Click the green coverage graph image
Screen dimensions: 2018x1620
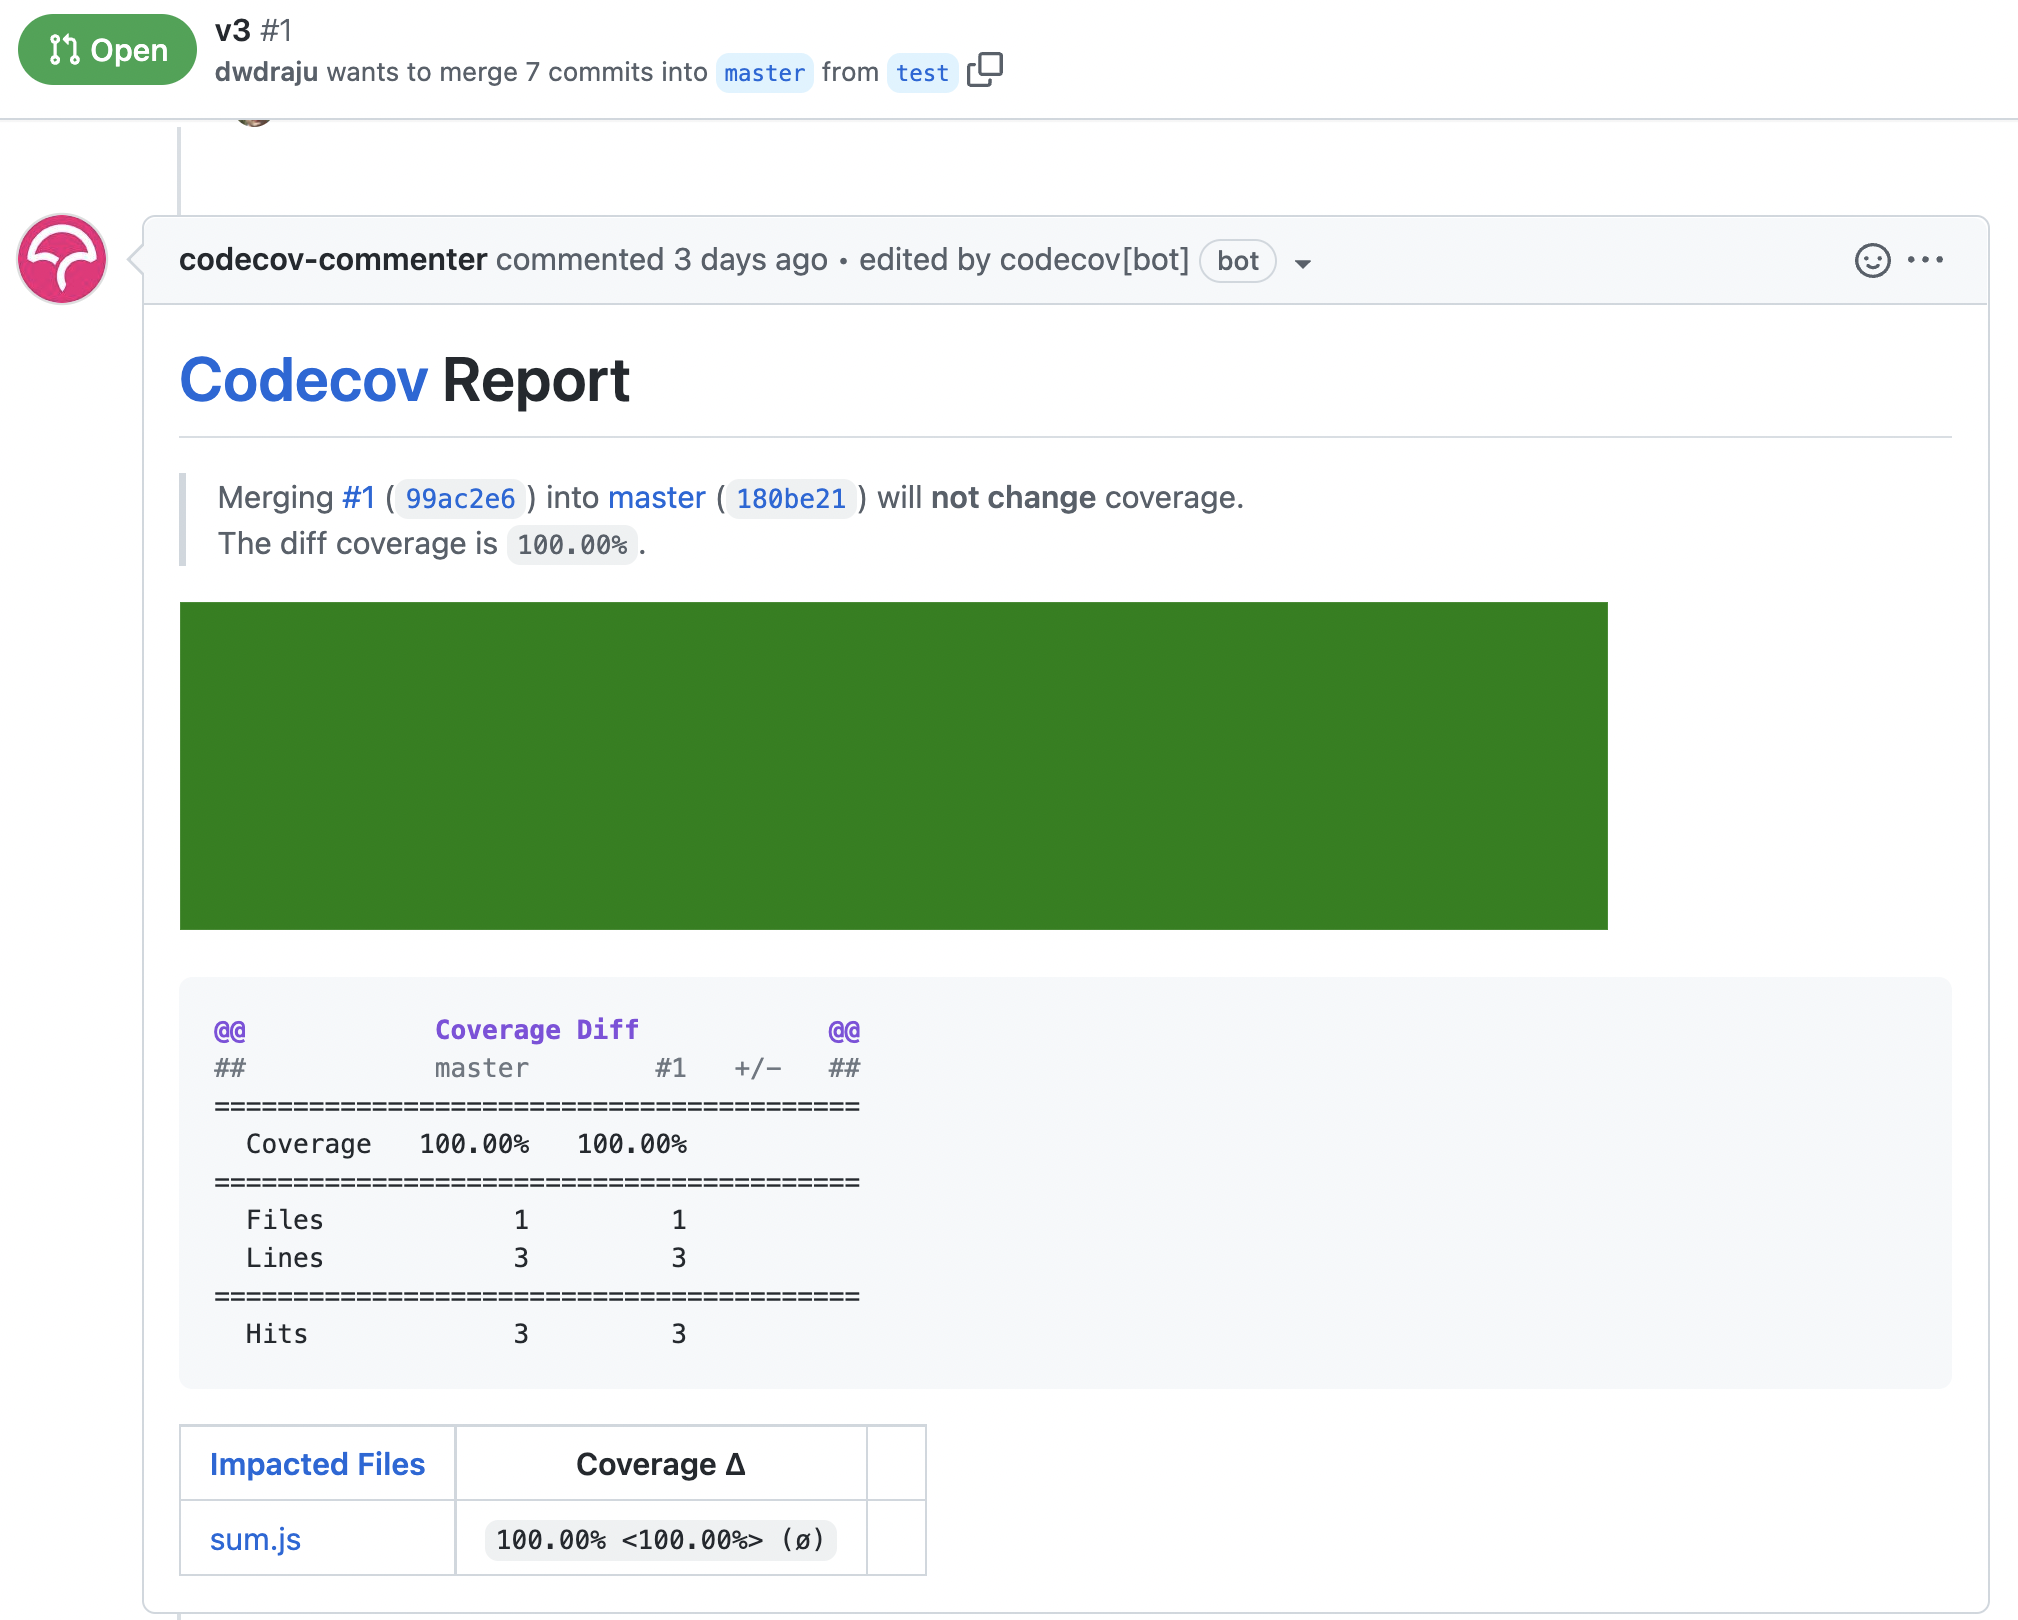(894, 766)
